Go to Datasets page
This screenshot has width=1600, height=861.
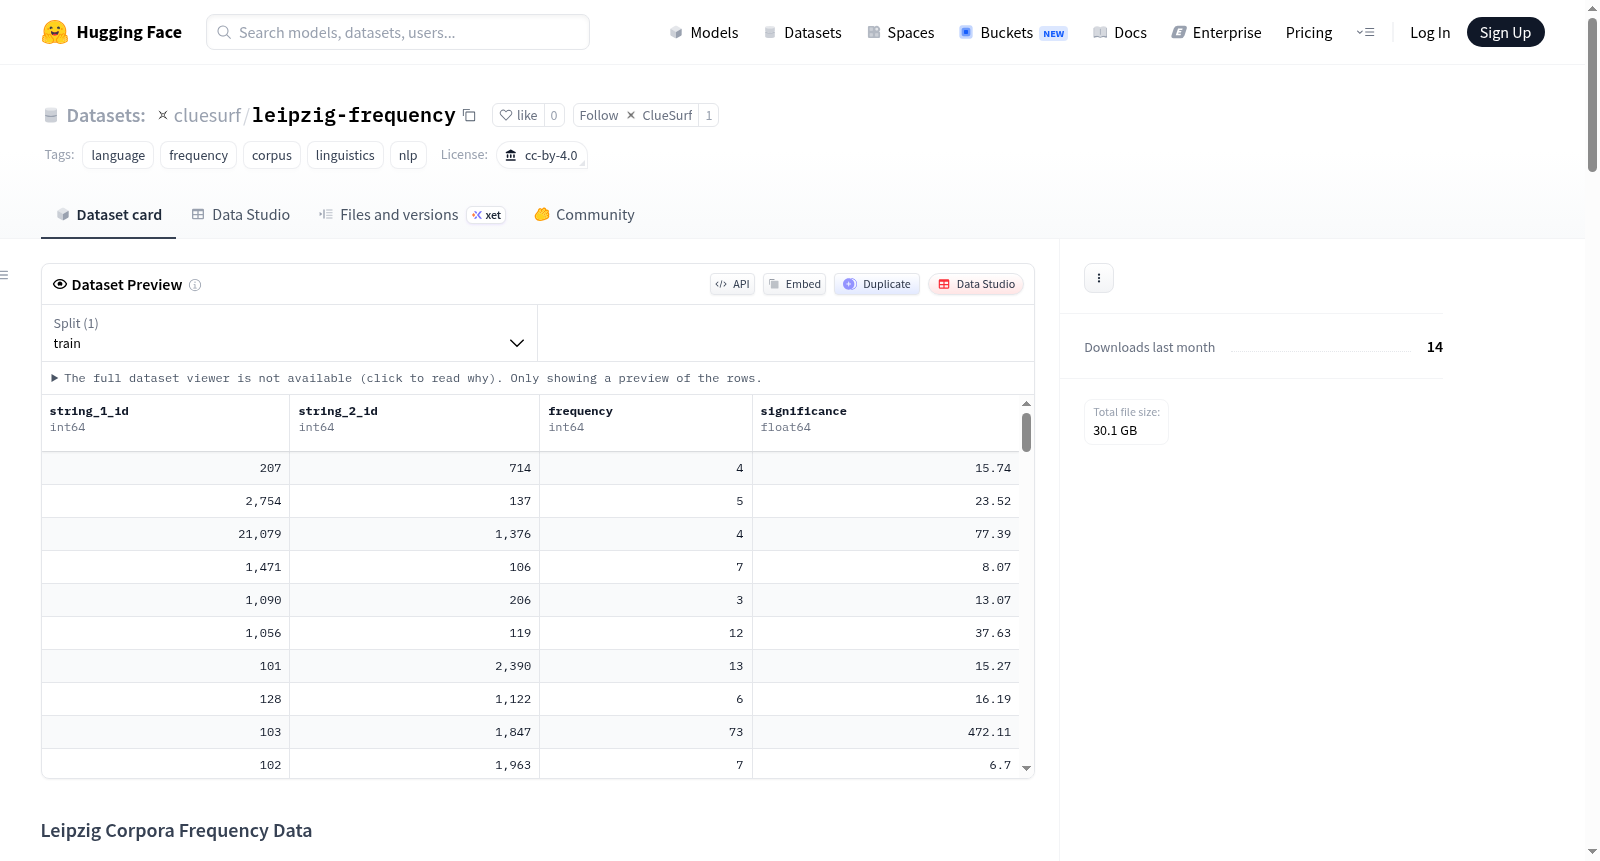tap(803, 32)
